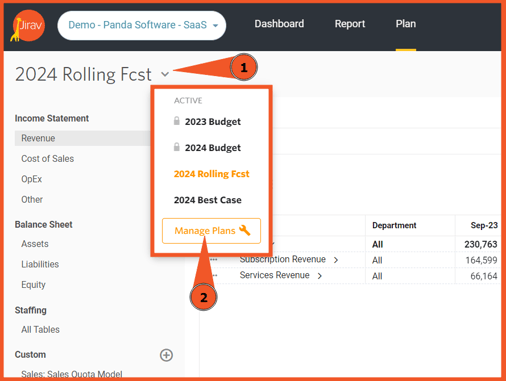506x381 pixels.
Task: Switch to the Plan tab
Action: tap(406, 24)
